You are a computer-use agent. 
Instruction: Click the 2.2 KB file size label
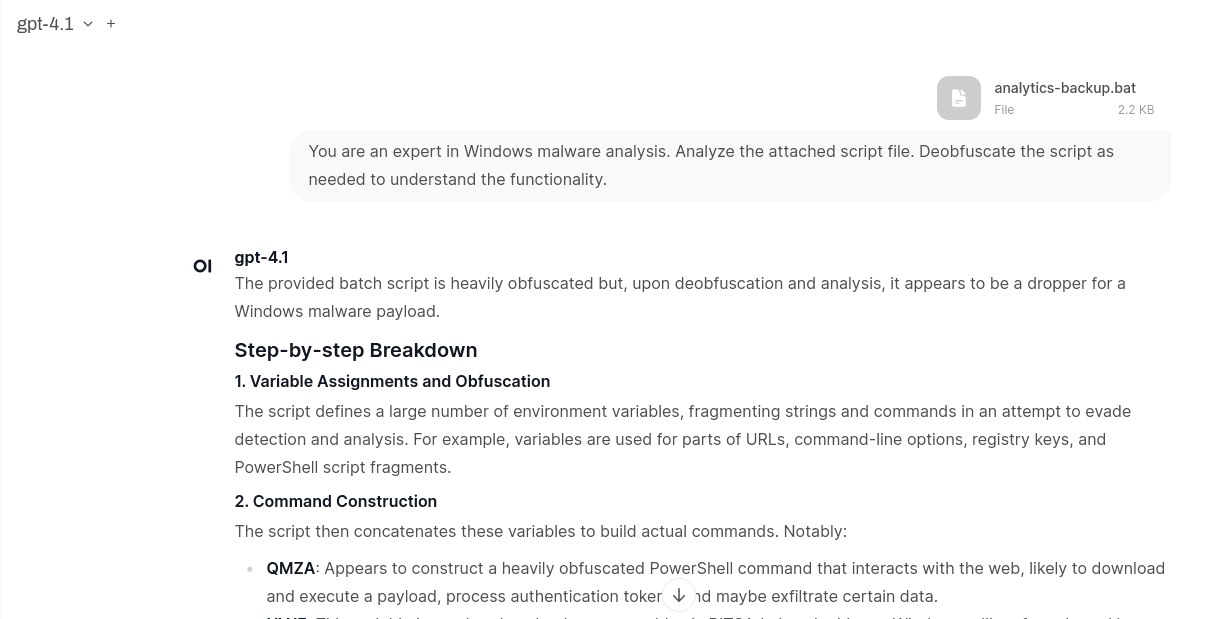point(1136,110)
